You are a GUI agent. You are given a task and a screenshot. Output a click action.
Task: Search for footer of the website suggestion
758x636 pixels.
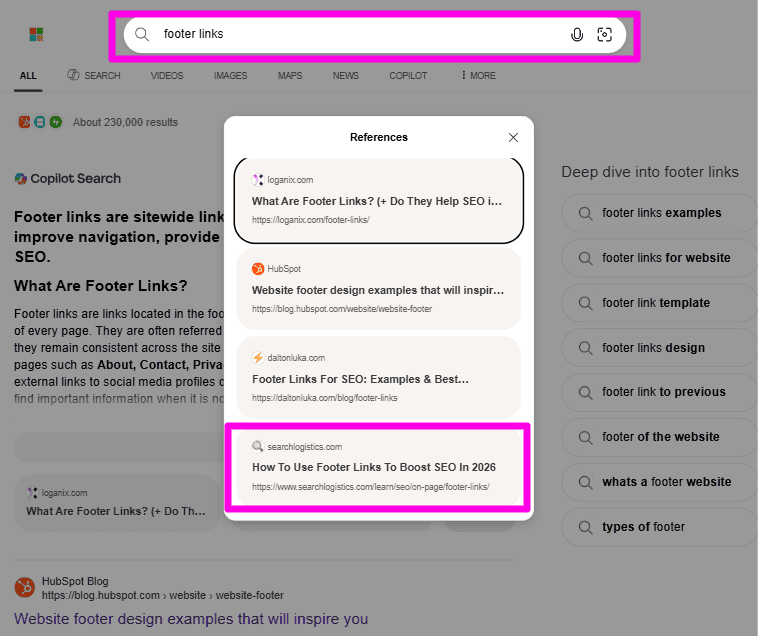[x=660, y=437]
